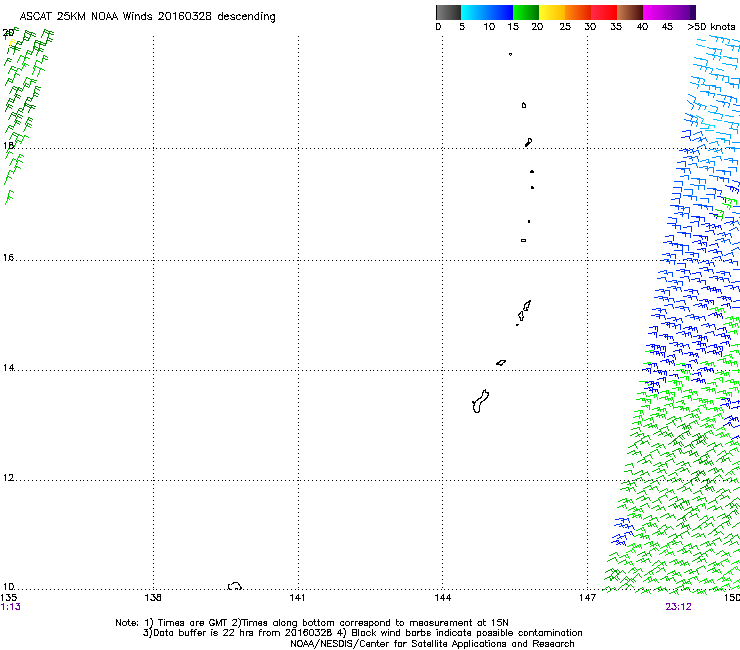This screenshot has height=650, width=740.
Task: Click the "16" latitude axis label
Action: [8, 258]
